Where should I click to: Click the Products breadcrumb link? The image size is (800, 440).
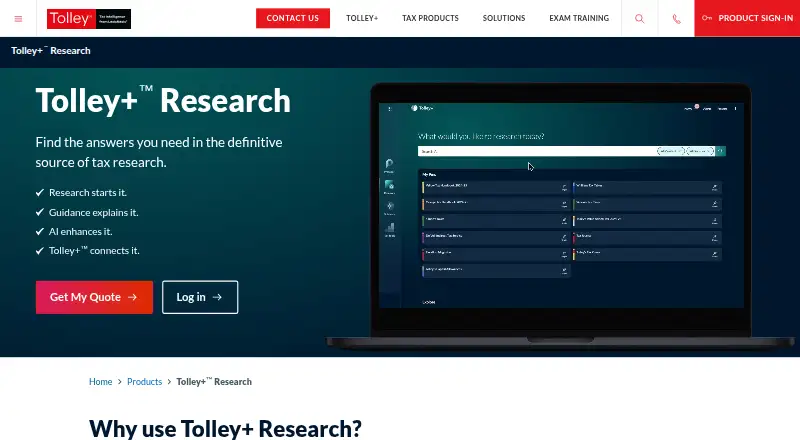tap(144, 382)
